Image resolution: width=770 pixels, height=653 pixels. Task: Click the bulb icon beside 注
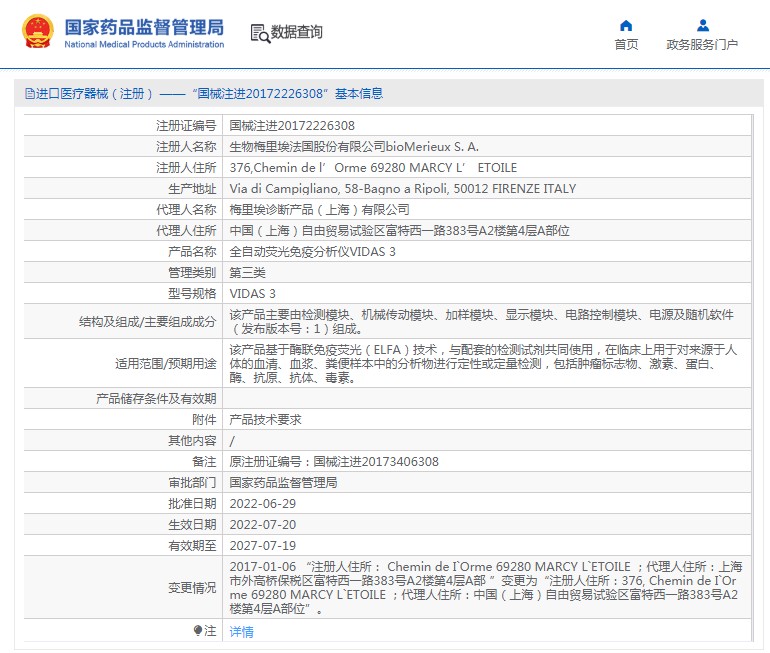[x=198, y=631]
